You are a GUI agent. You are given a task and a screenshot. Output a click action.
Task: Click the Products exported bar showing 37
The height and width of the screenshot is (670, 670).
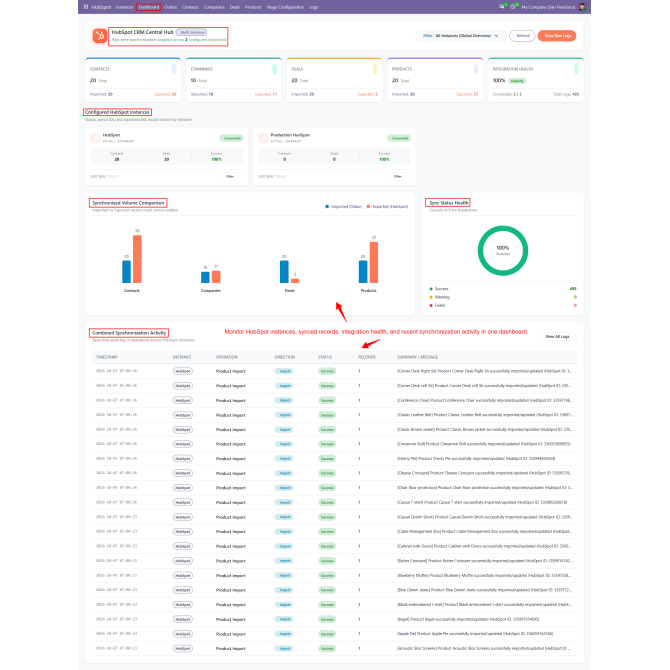click(374, 262)
